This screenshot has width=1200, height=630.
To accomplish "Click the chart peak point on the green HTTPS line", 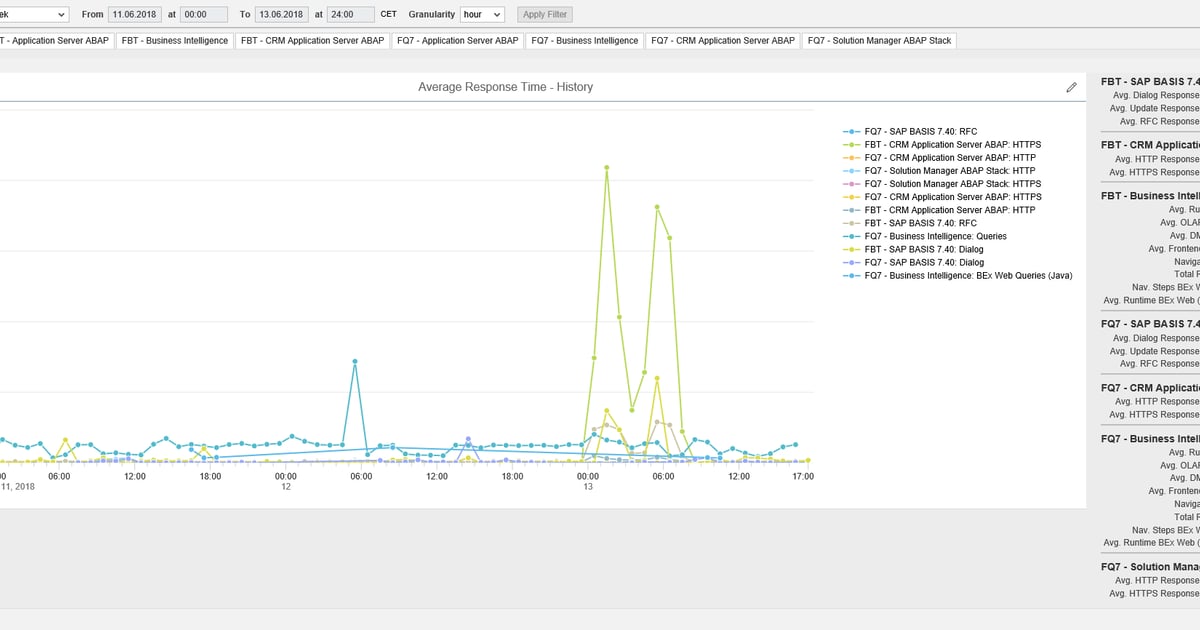I will point(605,168).
